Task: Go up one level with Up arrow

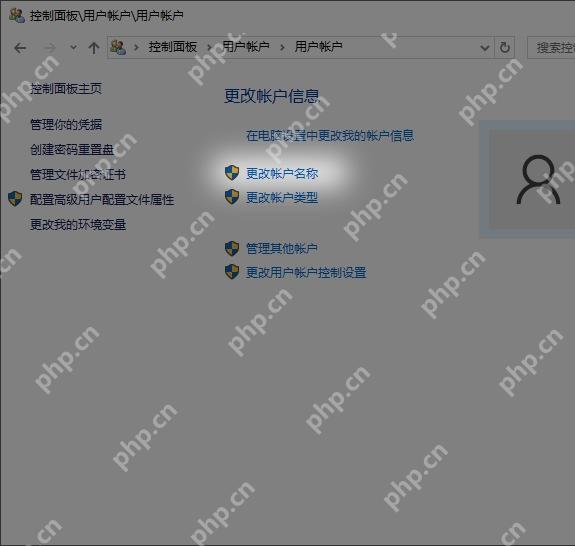Action: coord(94,48)
